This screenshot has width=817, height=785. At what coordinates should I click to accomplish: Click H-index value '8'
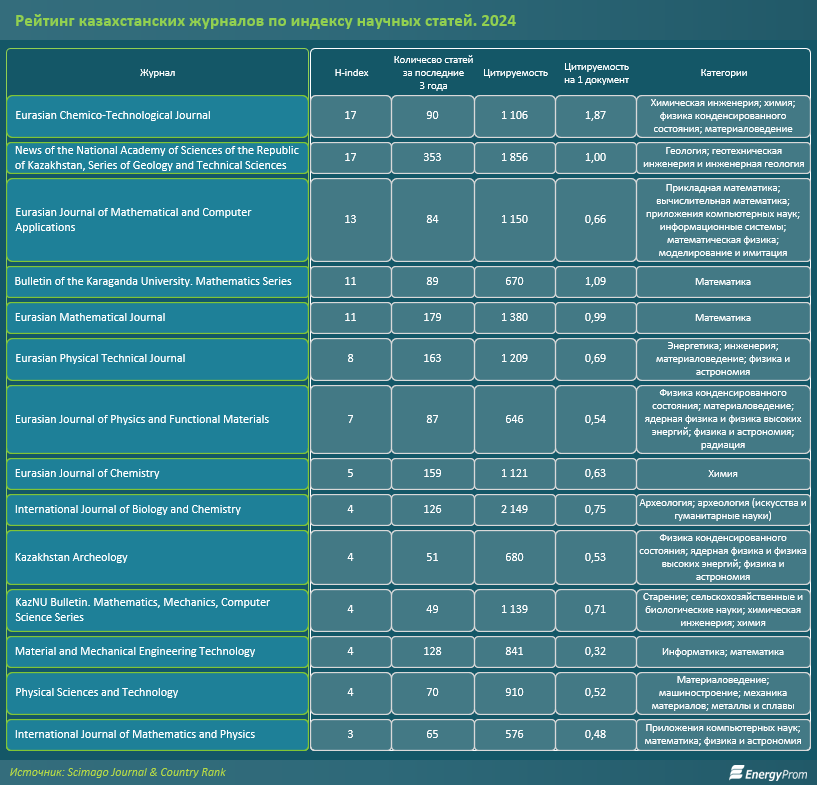click(351, 358)
